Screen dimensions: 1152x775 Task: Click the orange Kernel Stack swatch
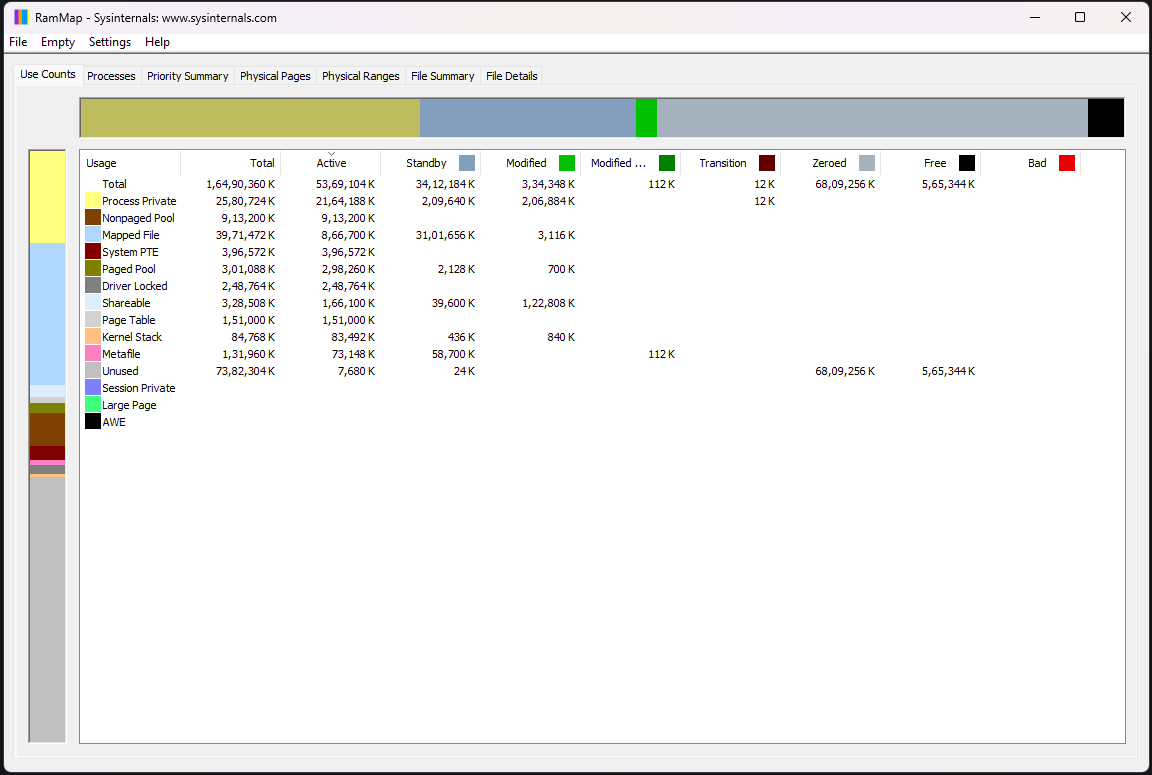(x=93, y=336)
